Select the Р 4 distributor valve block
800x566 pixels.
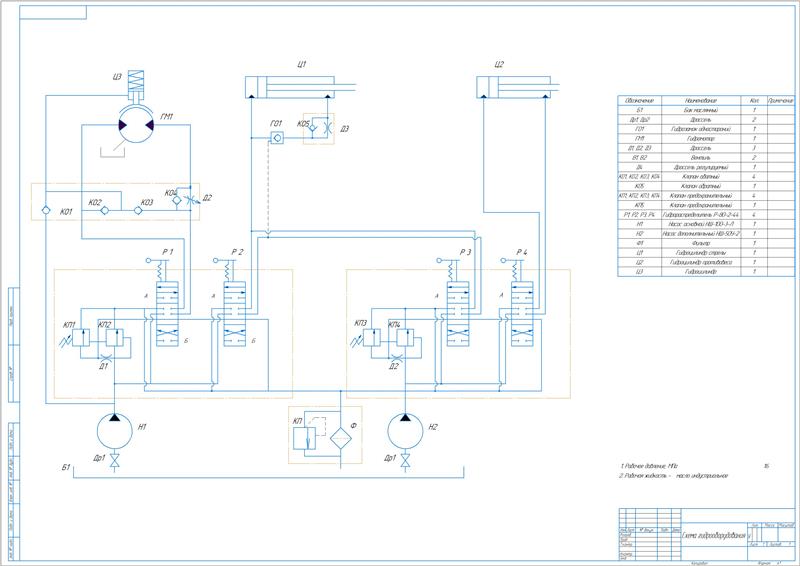pos(522,313)
